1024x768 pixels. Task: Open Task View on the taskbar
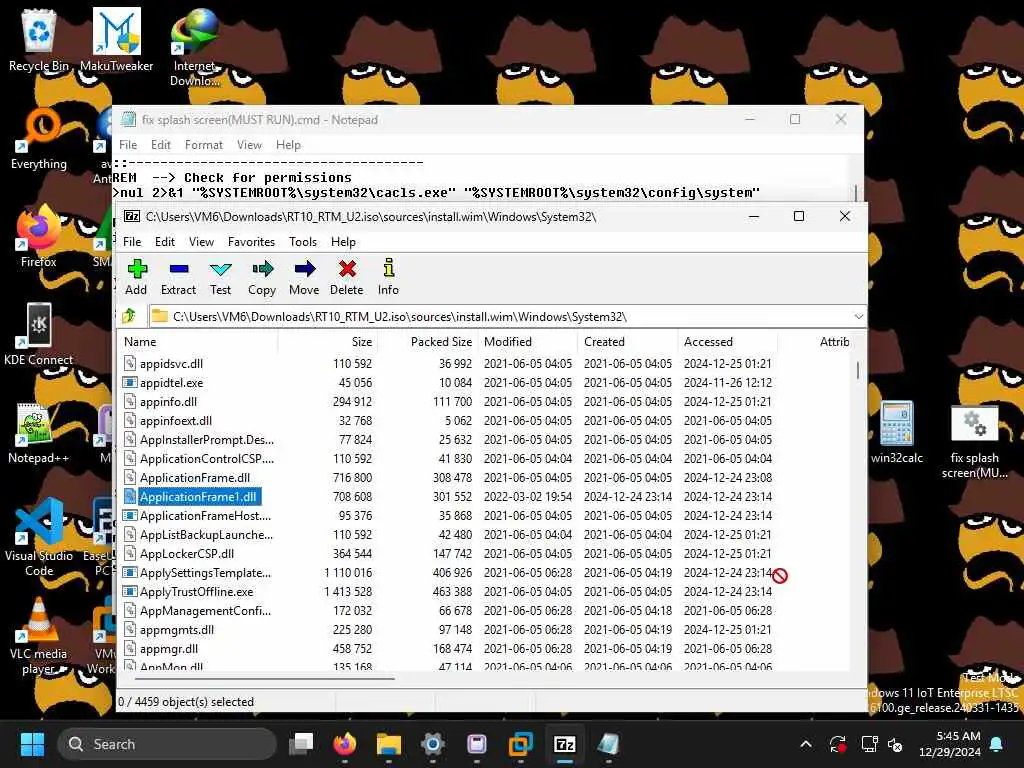(x=302, y=744)
